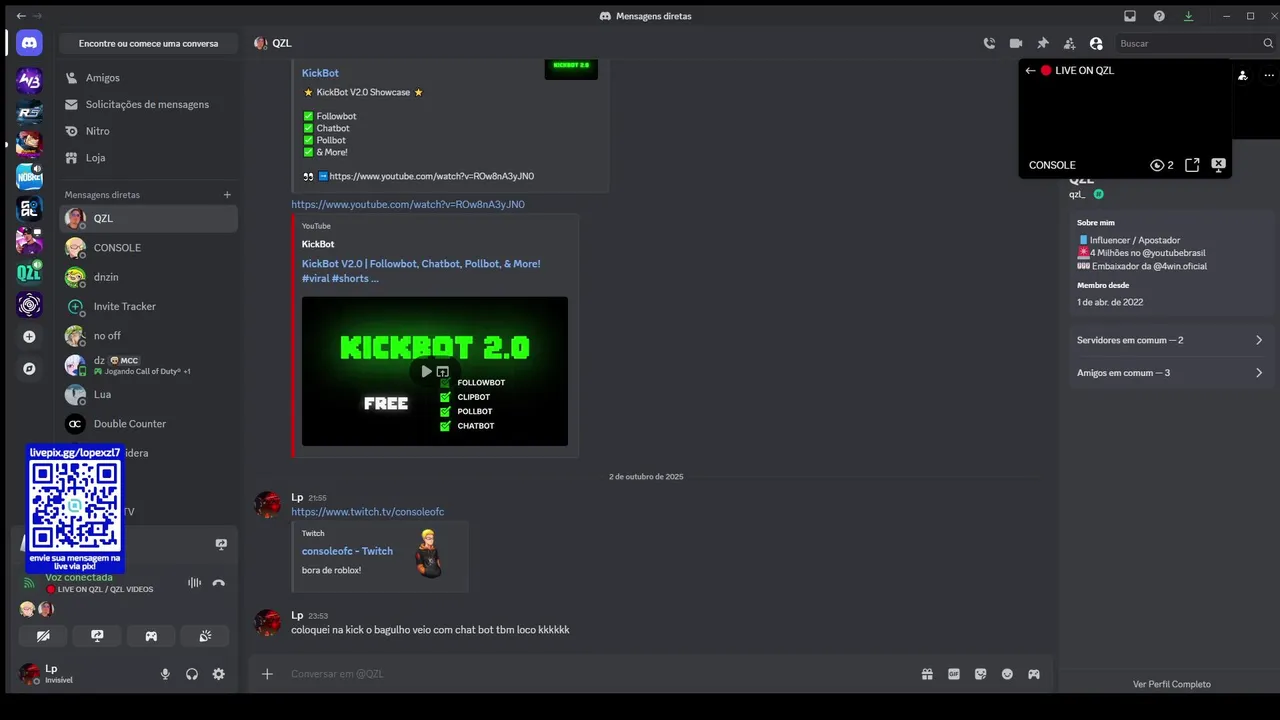The height and width of the screenshot is (720, 1280).
Task: Open the GIF picker
Action: (954, 674)
